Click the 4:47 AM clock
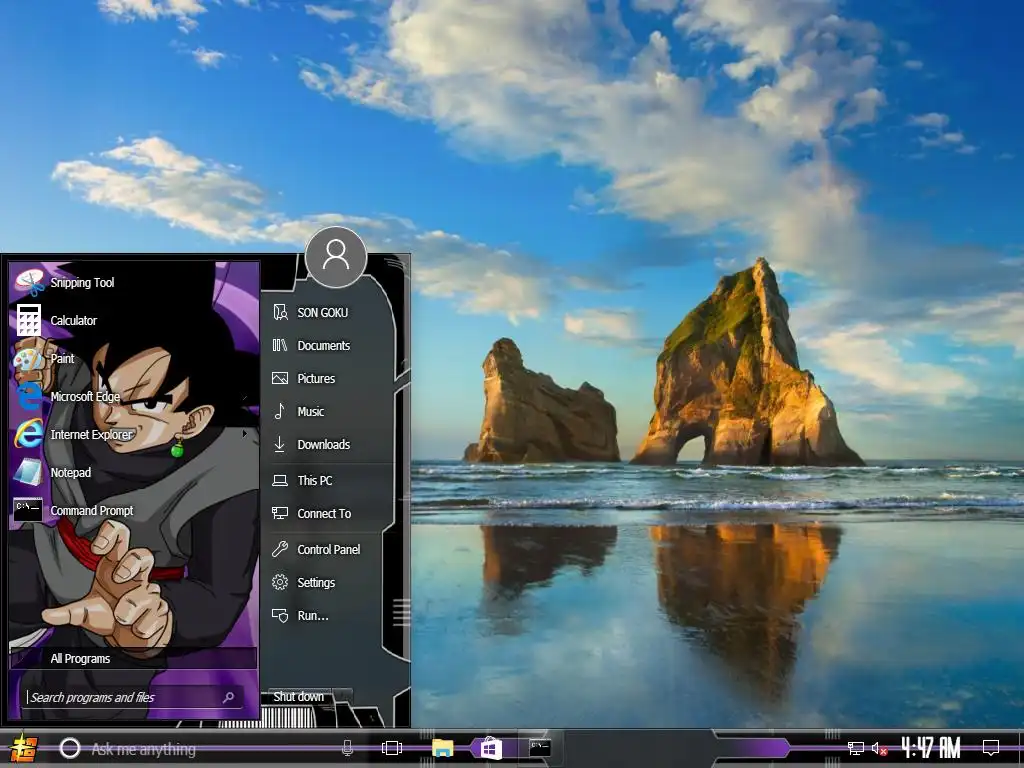The width and height of the screenshot is (1024, 768). click(931, 748)
